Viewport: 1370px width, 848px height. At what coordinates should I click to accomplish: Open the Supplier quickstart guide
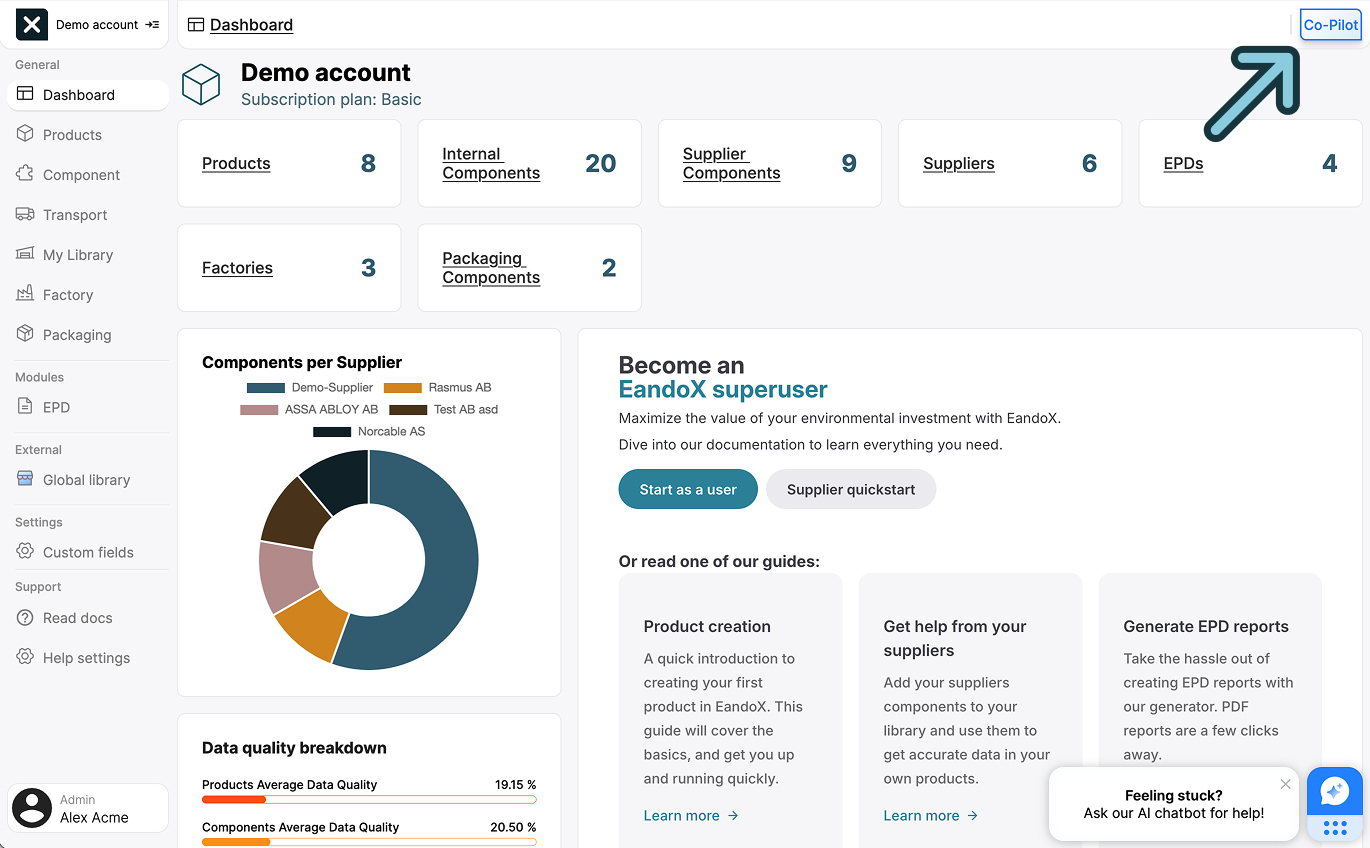(851, 489)
